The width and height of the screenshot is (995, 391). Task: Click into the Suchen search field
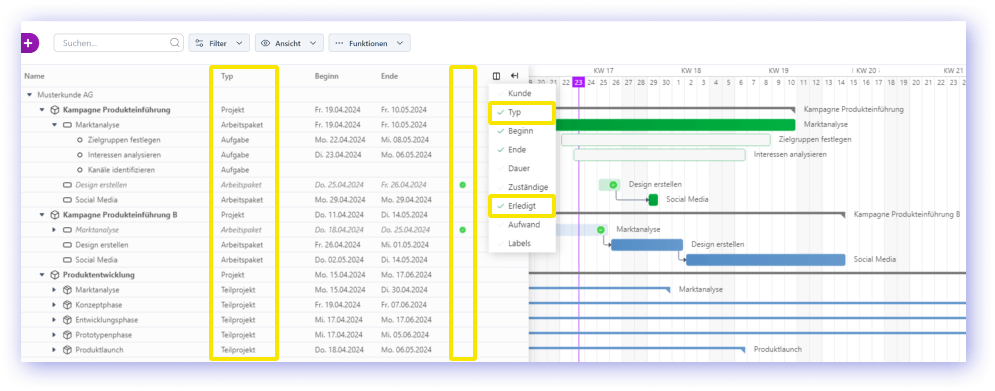(x=113, y=43)
